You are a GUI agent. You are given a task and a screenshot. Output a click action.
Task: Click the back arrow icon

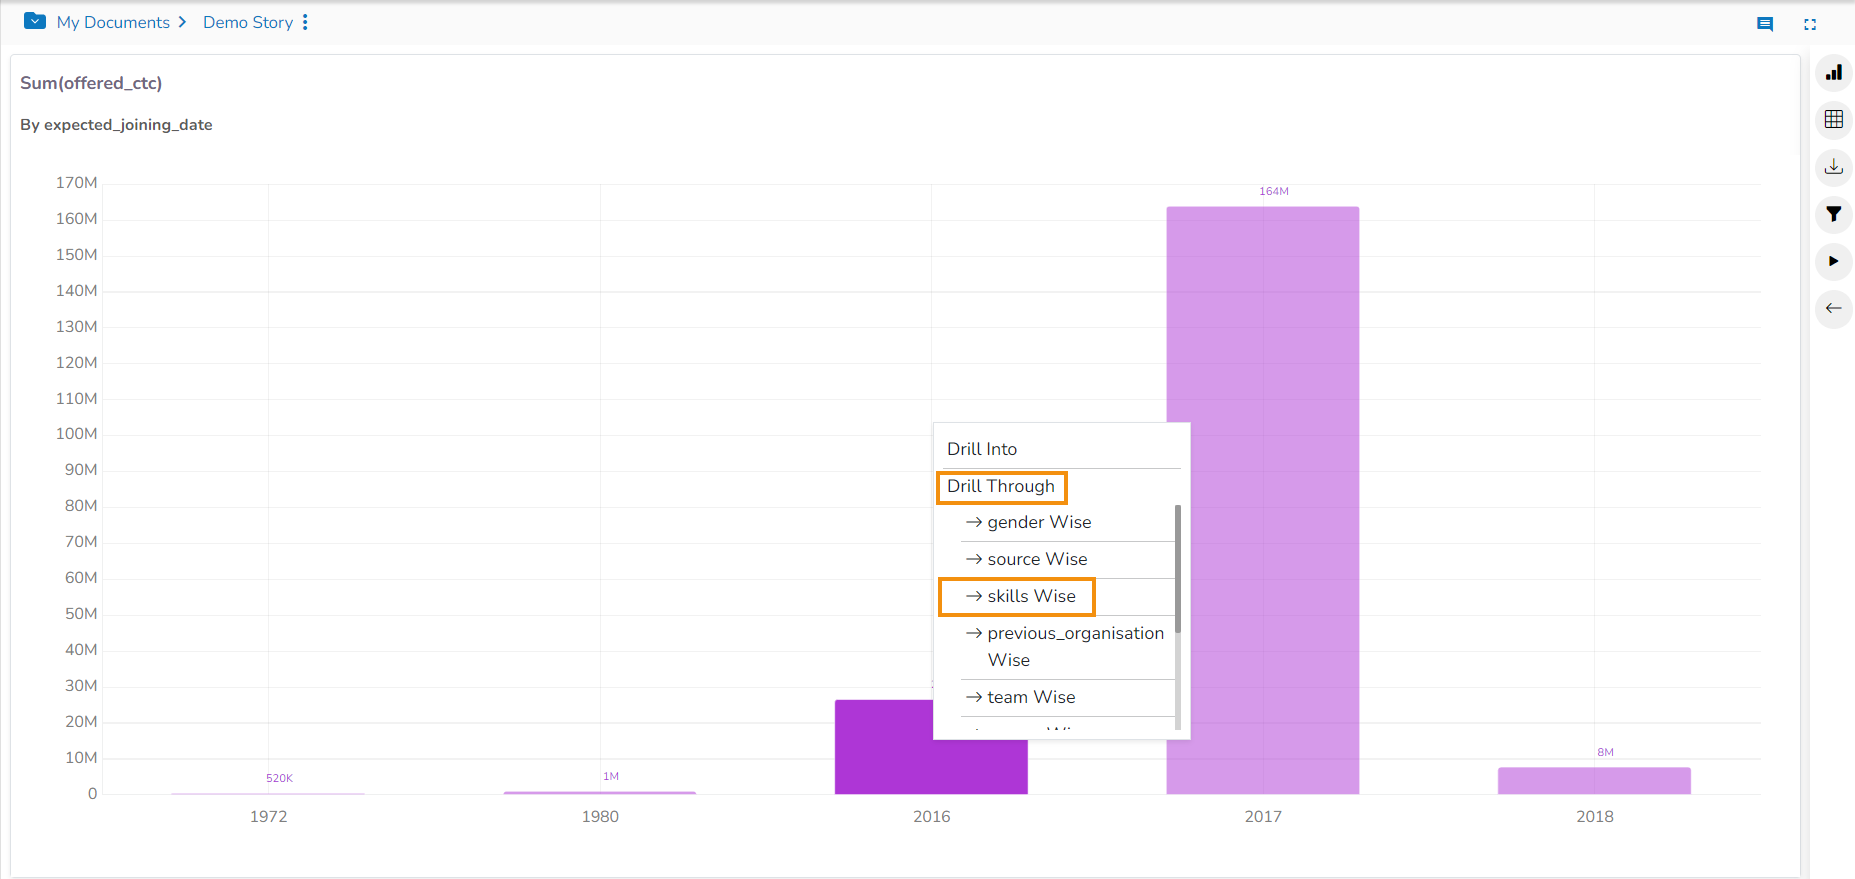(x=1833, y=308)
